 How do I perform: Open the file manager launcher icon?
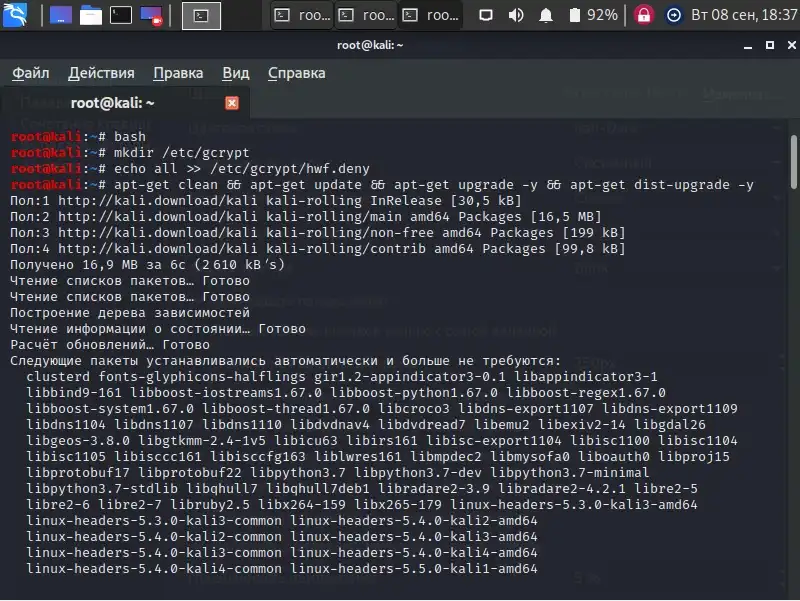tap(91, 15)
